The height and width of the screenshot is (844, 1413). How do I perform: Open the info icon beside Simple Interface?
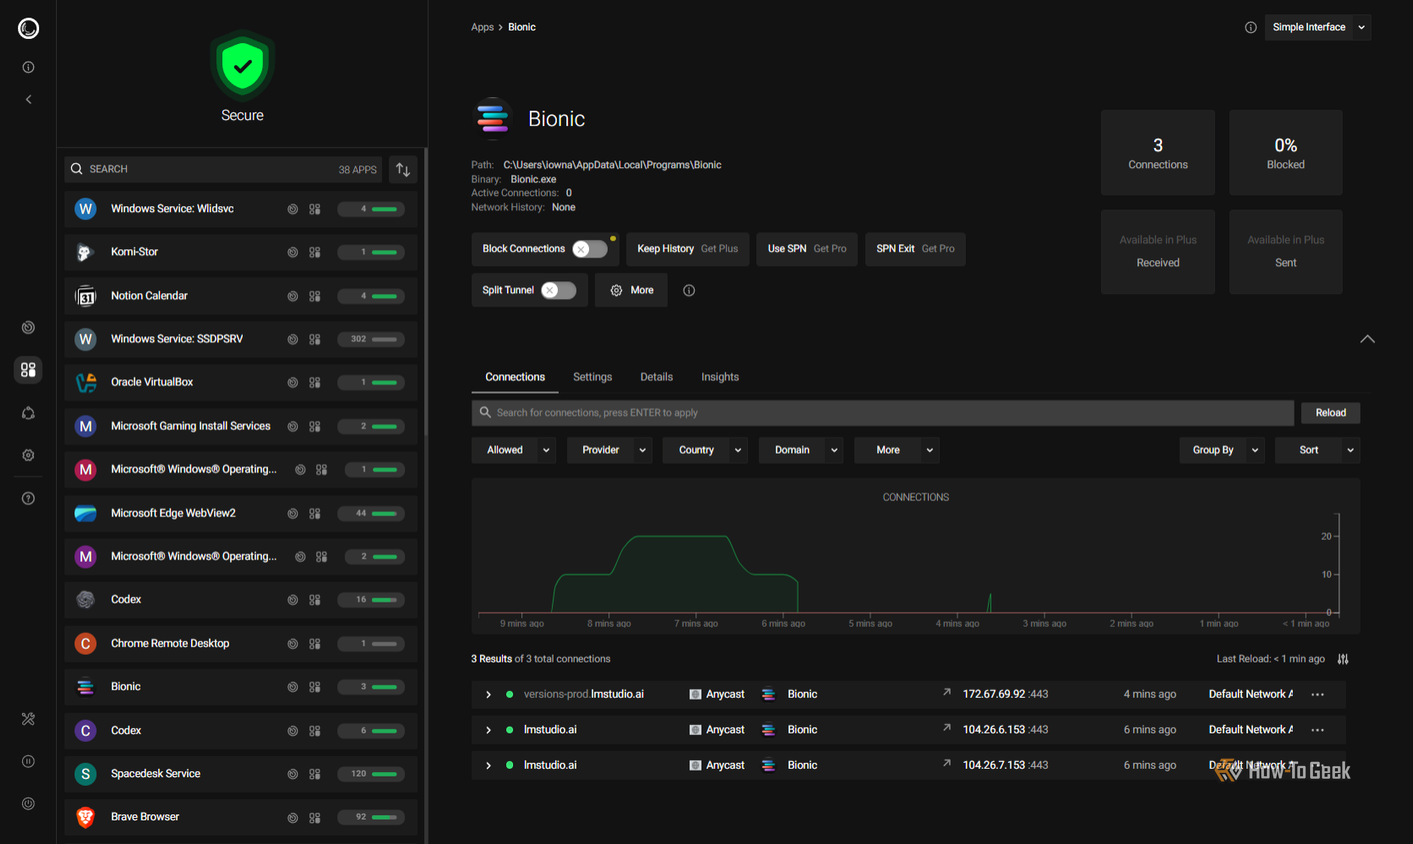click(1250, 27)
